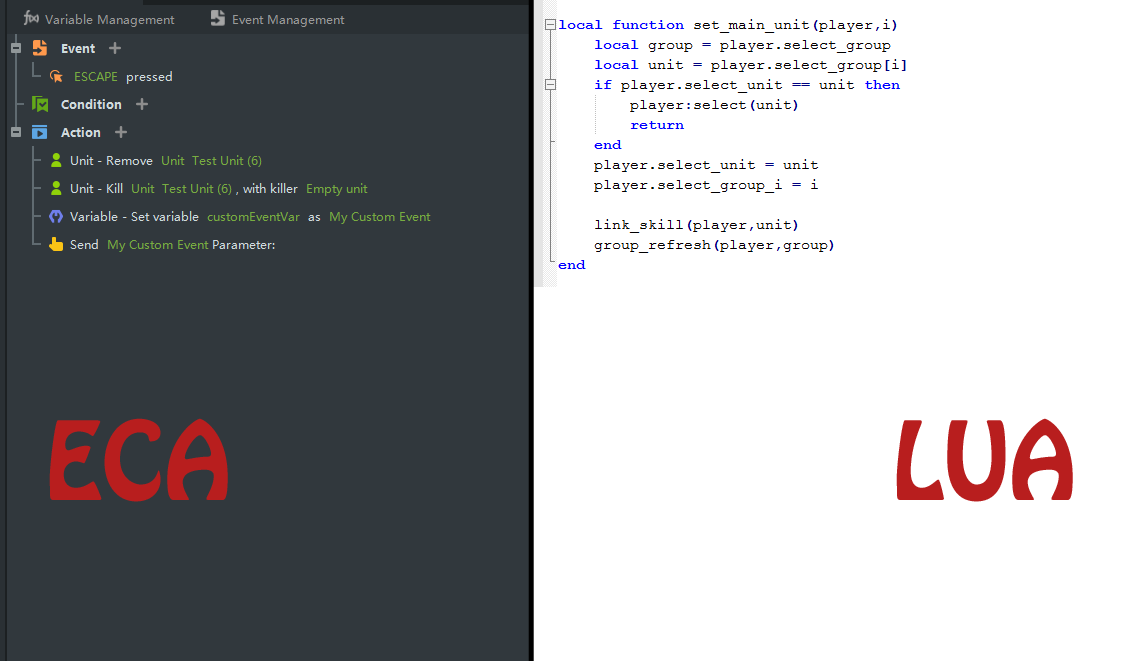This screenshot has width=1140, height=661.
Task: Click the set_main_unit function name
Action: [751, 25]
